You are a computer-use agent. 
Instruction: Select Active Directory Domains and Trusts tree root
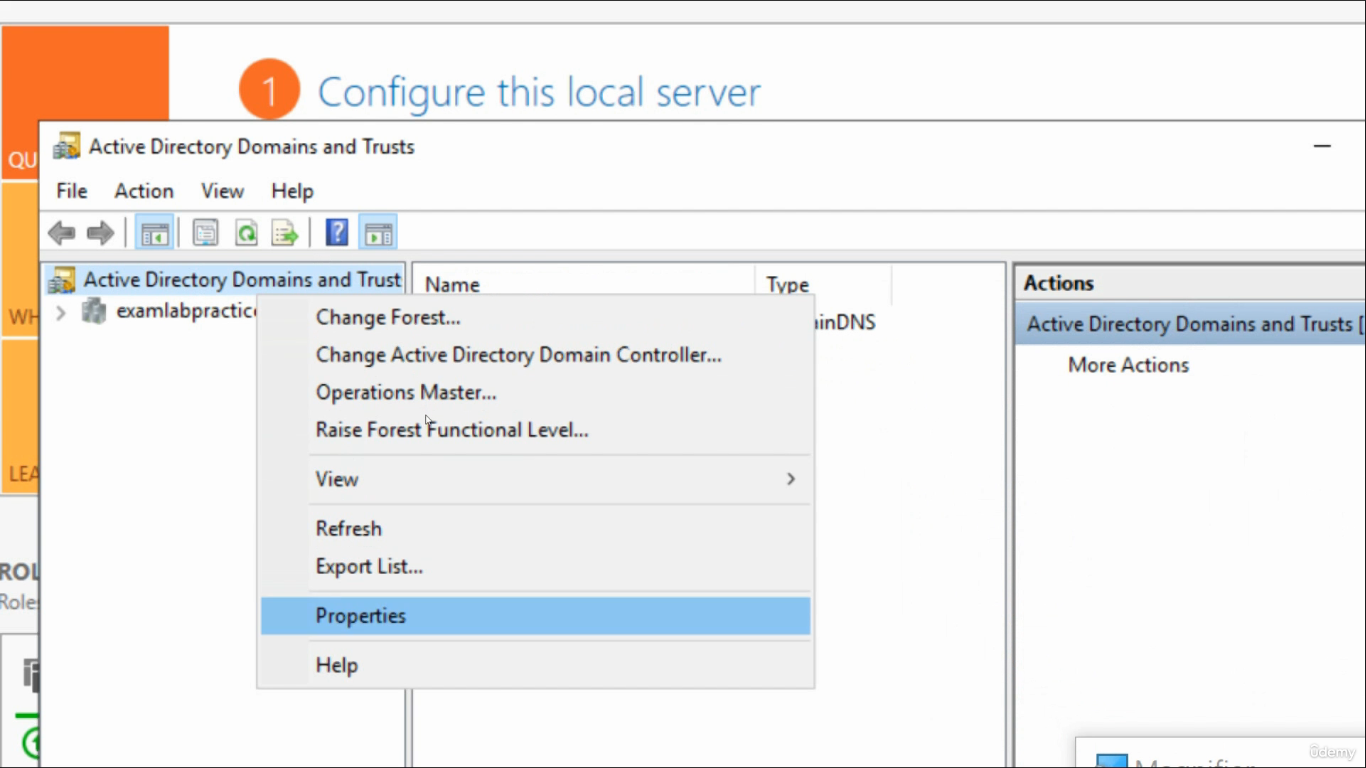coord(242,280)
